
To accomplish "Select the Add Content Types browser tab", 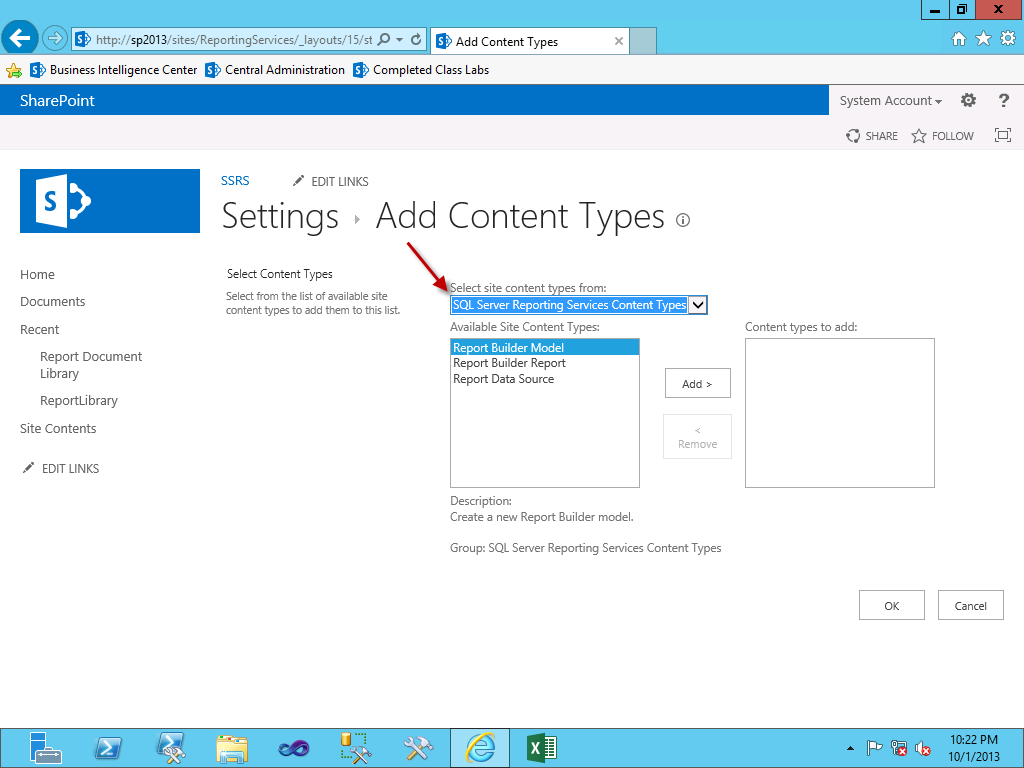I will [530, 41].
